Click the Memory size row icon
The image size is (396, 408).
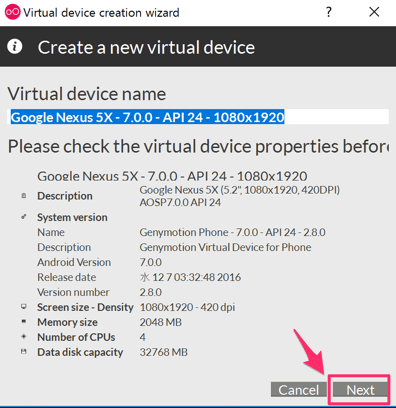click(24, 322)
